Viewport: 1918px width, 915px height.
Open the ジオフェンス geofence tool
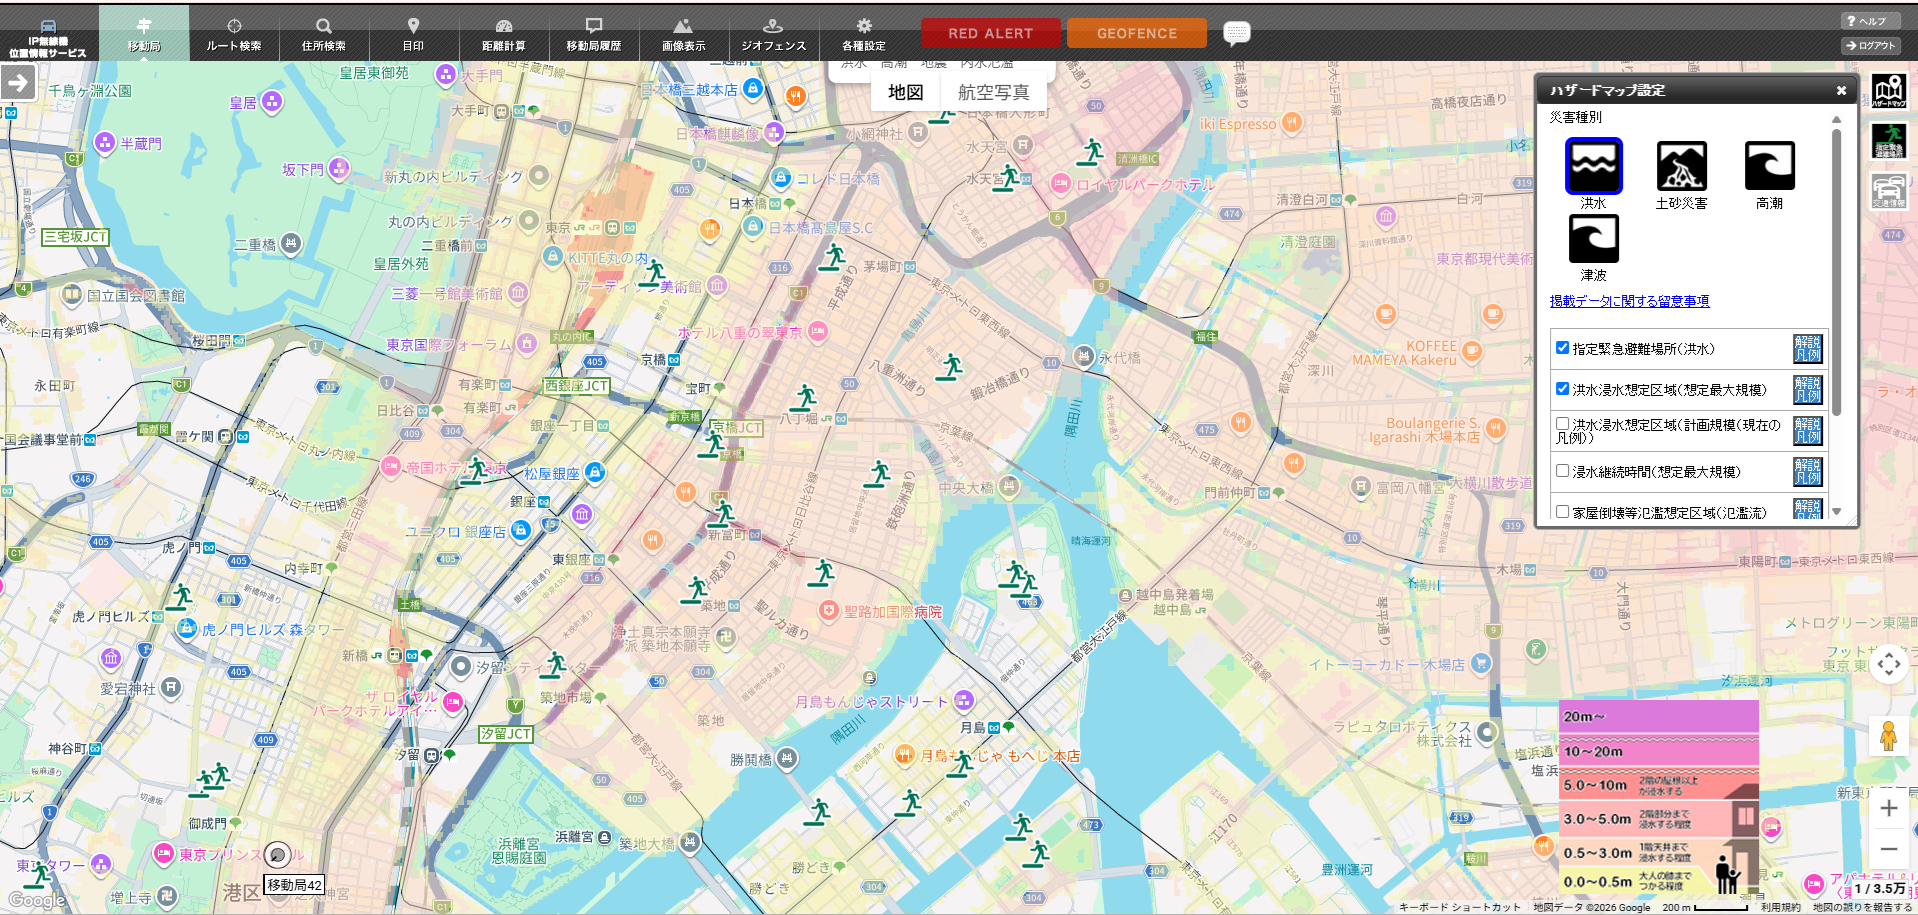773,33
